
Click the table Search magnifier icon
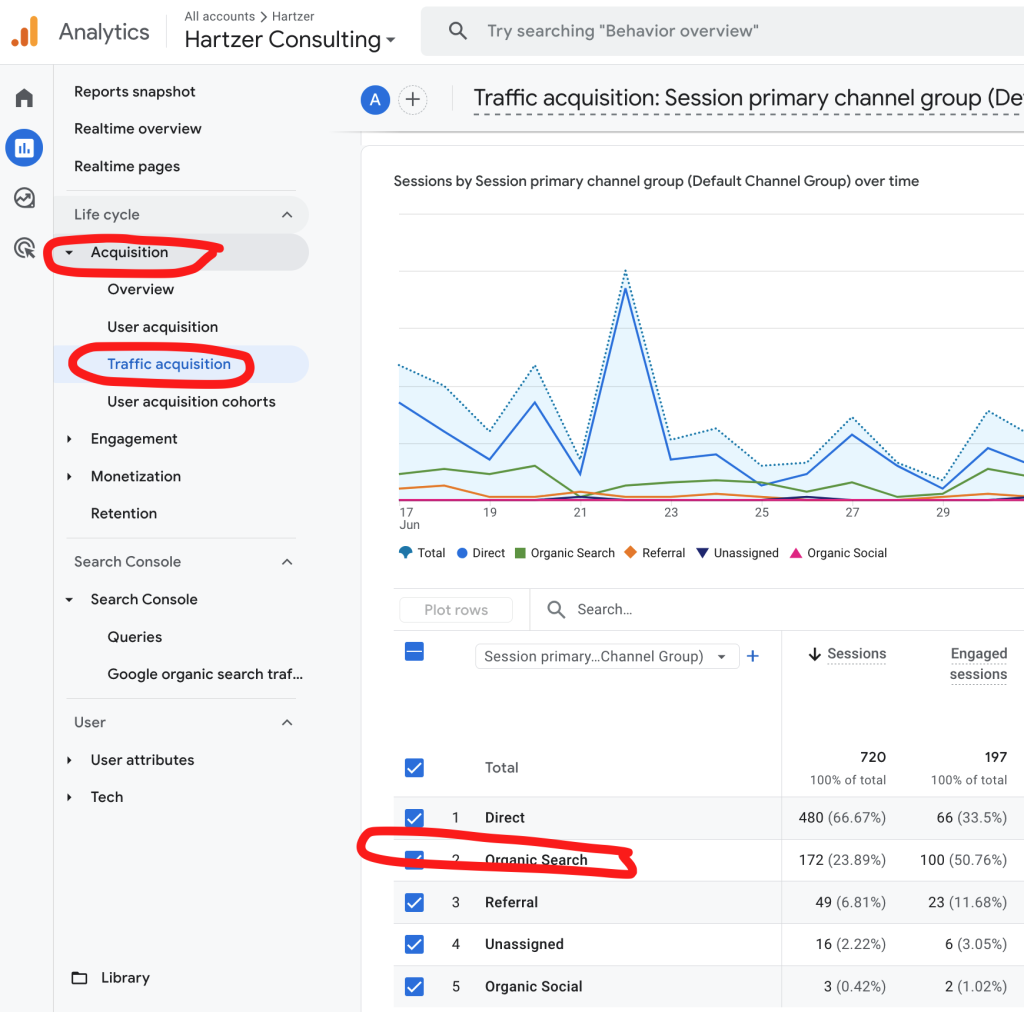556,609
